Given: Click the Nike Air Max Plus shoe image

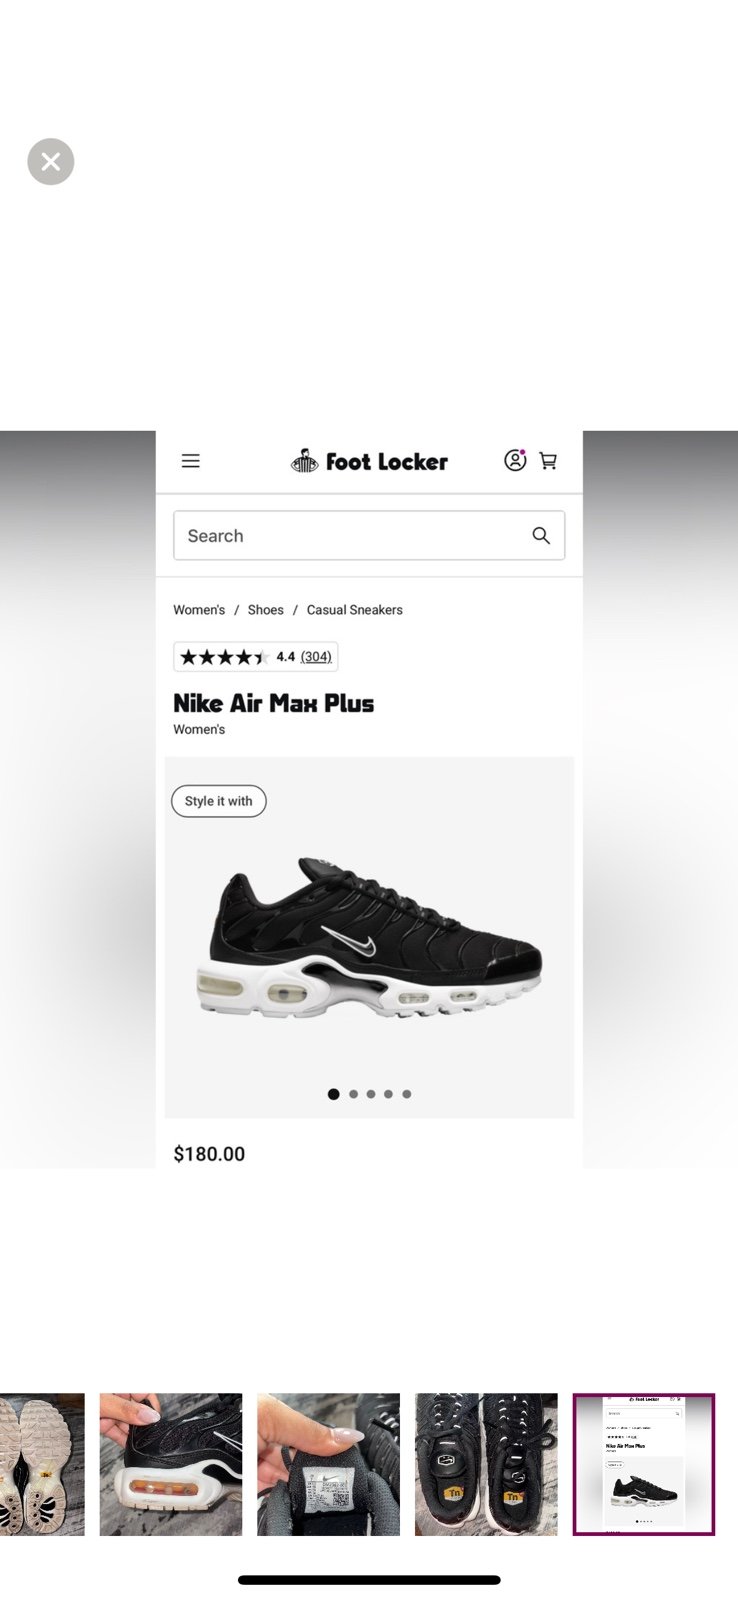Looking at the screenshot, I should (x=369, y=937).
